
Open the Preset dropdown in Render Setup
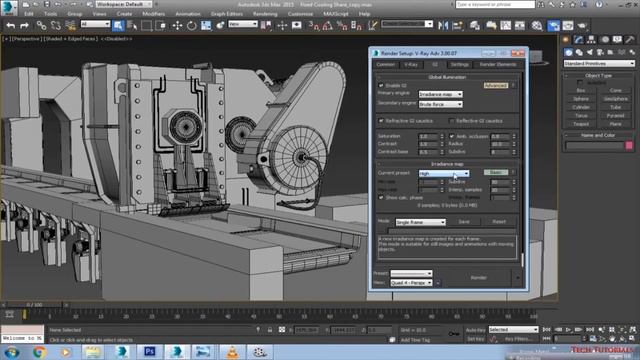(x=411, y=273)
